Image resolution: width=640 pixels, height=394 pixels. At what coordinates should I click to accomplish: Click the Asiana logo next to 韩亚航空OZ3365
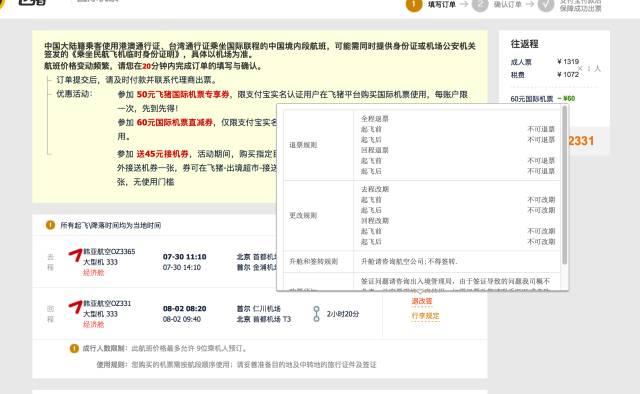pos(75,255)
